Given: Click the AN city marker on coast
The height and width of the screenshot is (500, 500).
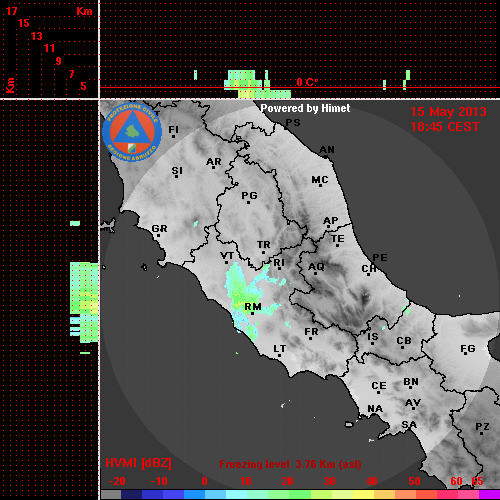Looking at the screenshot, I should click(327, 151).
